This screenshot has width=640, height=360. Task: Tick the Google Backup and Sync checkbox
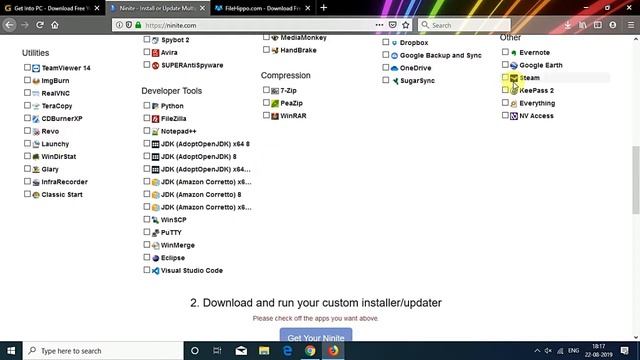[386, 55]
